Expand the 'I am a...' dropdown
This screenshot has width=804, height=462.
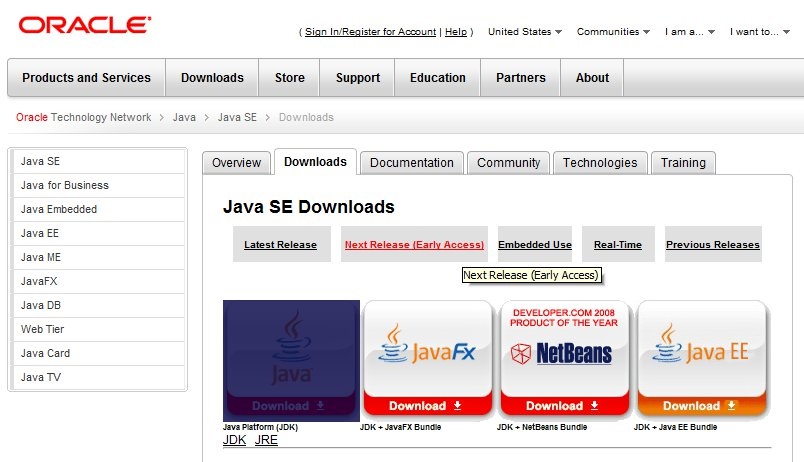tap(690, 32)
